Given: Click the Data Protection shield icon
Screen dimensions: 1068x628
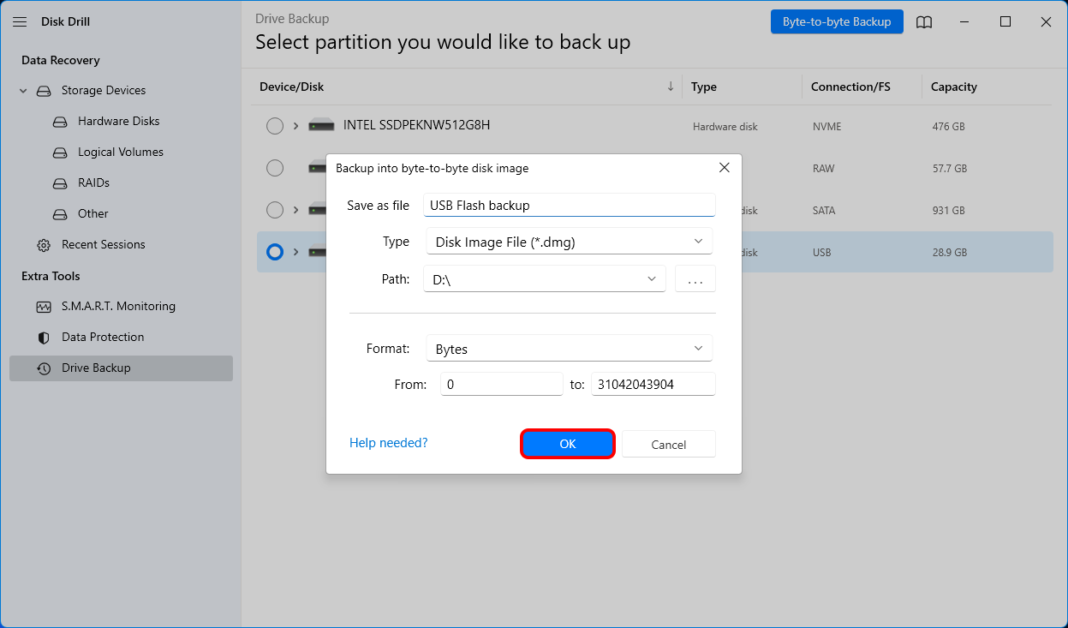Looking at the screenshot, I should click(43, 338).
